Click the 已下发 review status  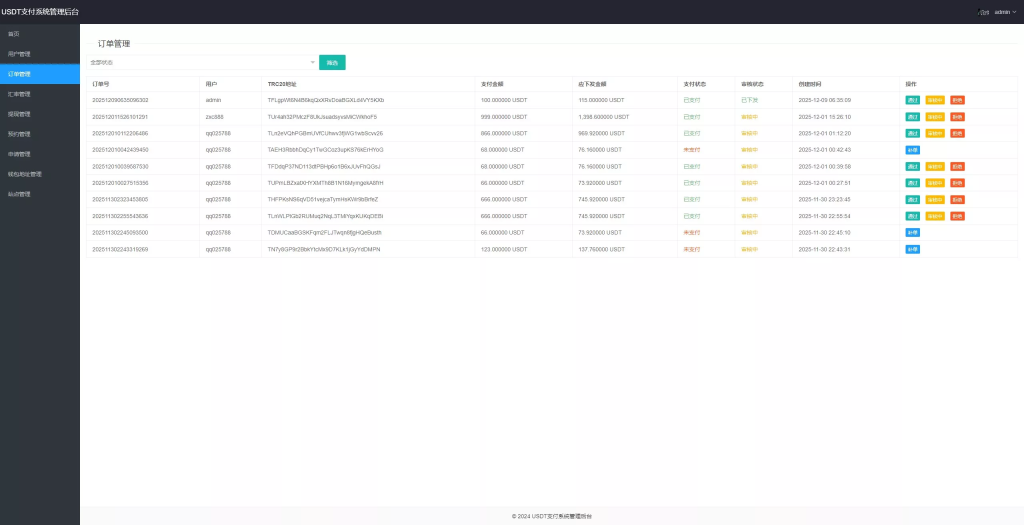point(750,100)
